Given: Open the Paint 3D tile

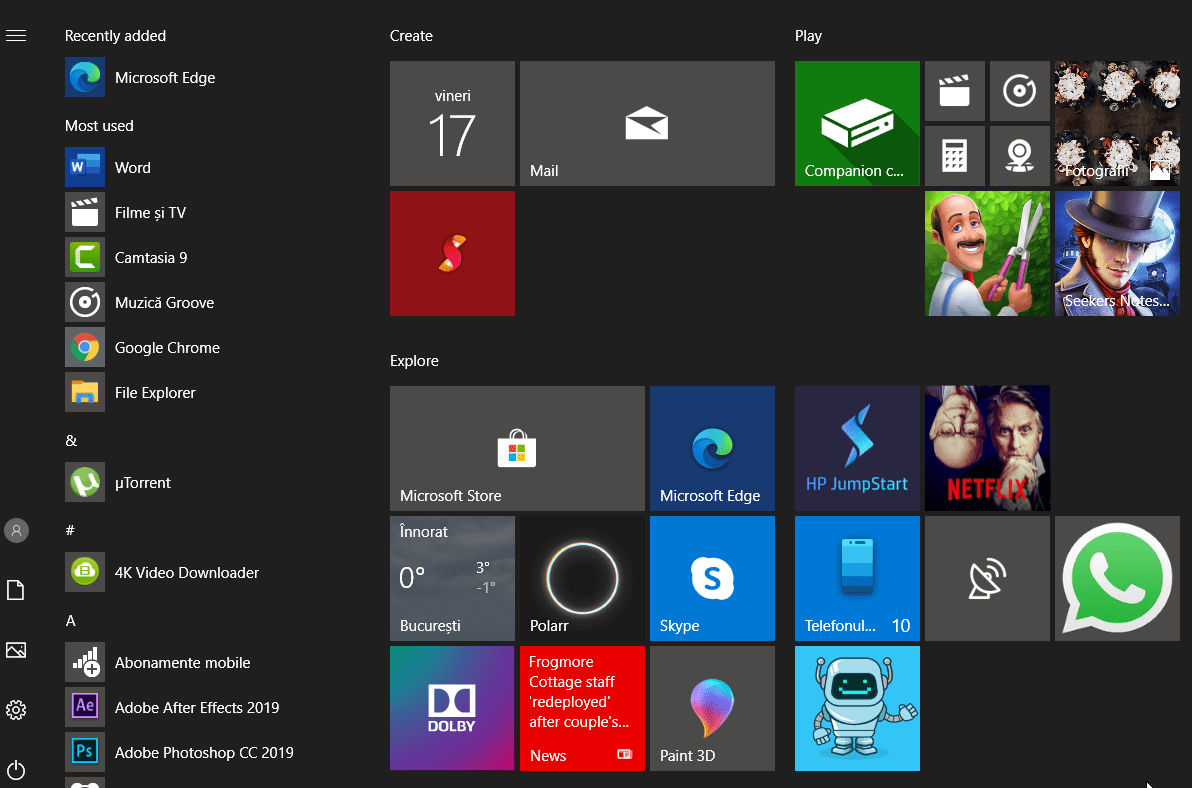Looking at the screenshot, I should [x=712, y=708].
